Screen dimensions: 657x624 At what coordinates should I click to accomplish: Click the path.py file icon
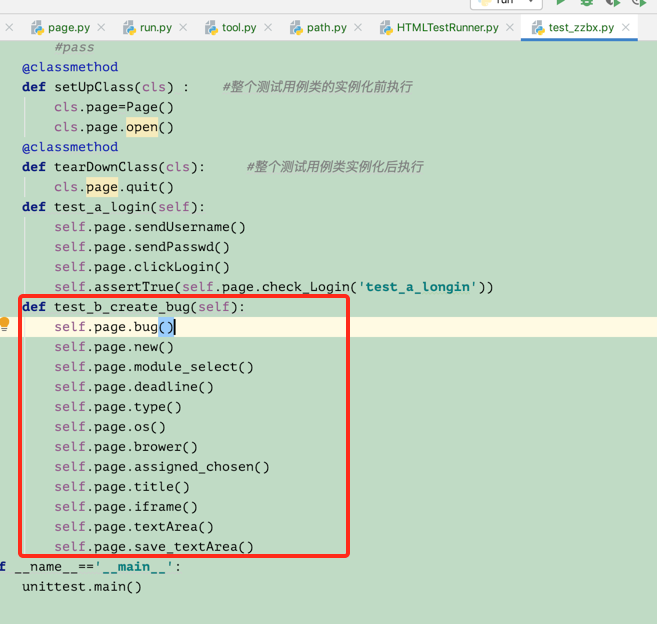(x=296, y=28)
